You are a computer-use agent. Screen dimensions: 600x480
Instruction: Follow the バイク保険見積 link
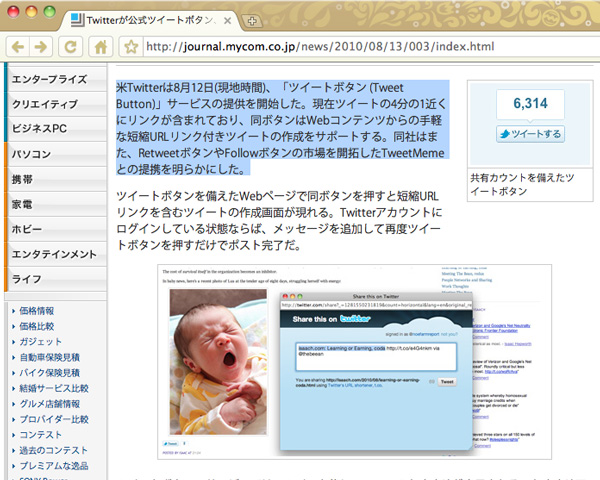click(50, 373)
